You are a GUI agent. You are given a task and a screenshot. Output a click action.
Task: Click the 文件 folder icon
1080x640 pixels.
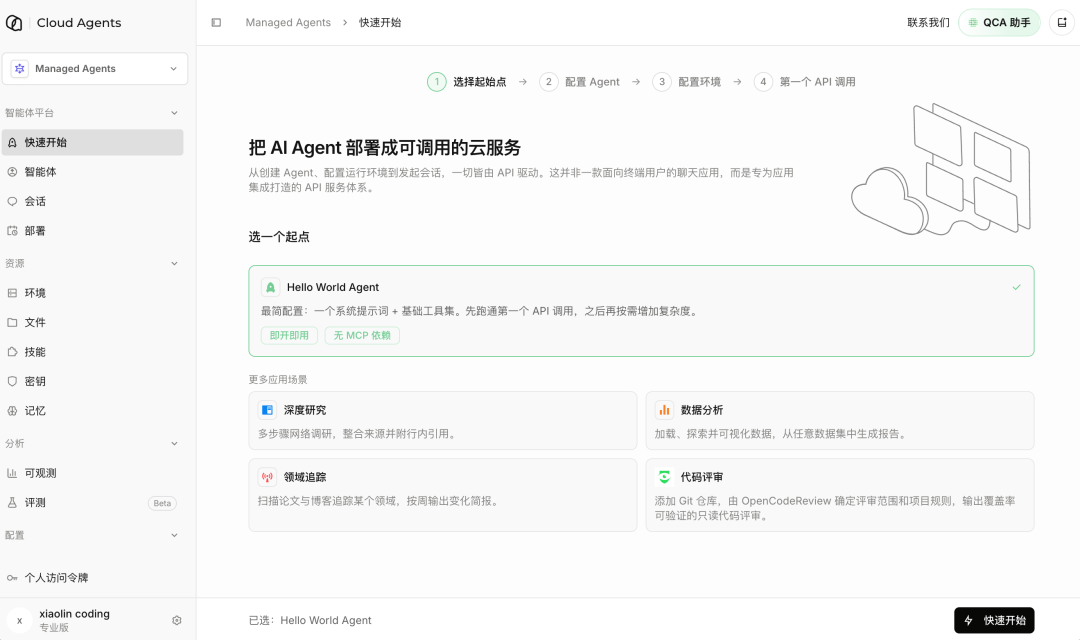tap(12, 322)
